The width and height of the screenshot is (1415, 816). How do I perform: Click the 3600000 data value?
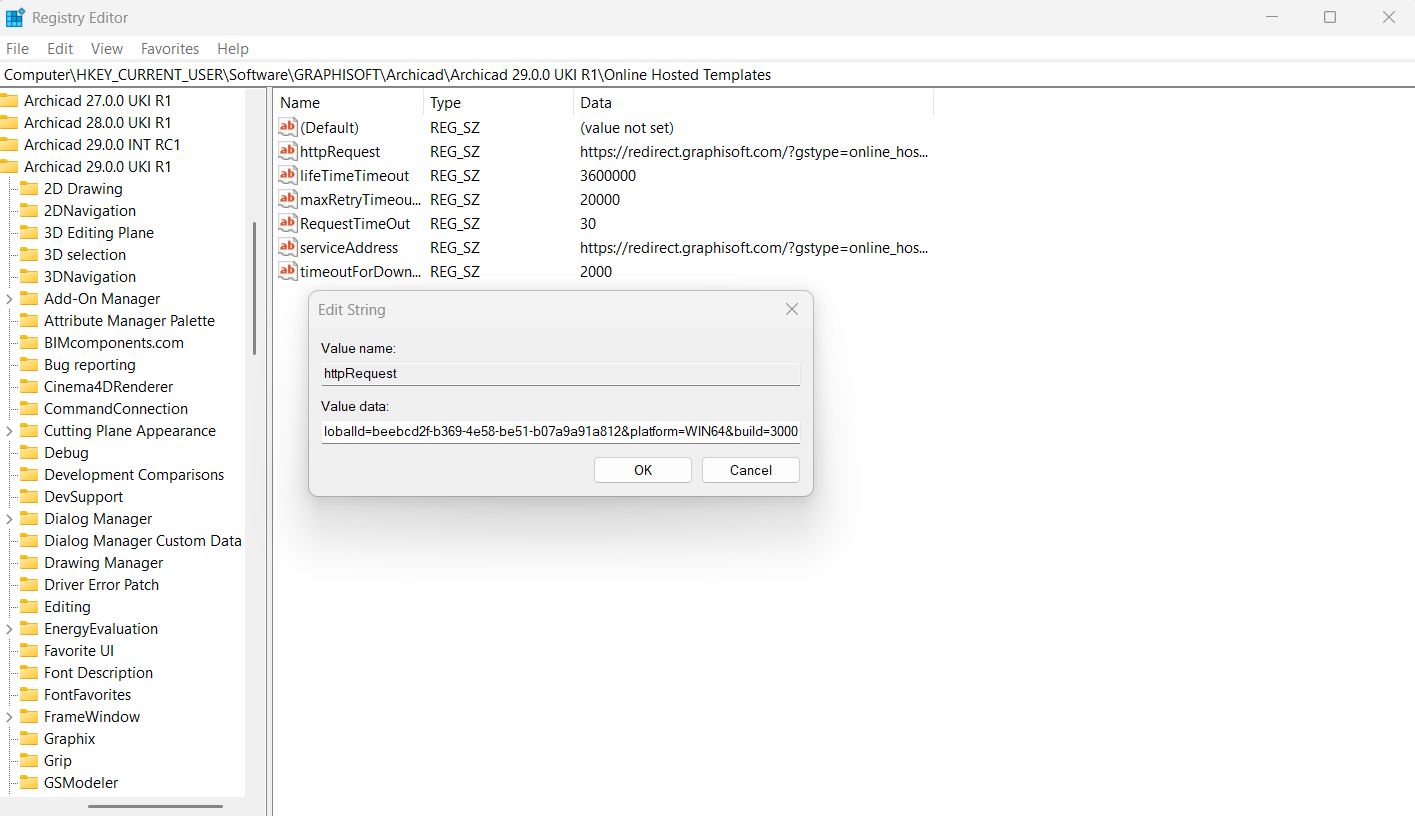pyautogui.click(x=608, y=175)
